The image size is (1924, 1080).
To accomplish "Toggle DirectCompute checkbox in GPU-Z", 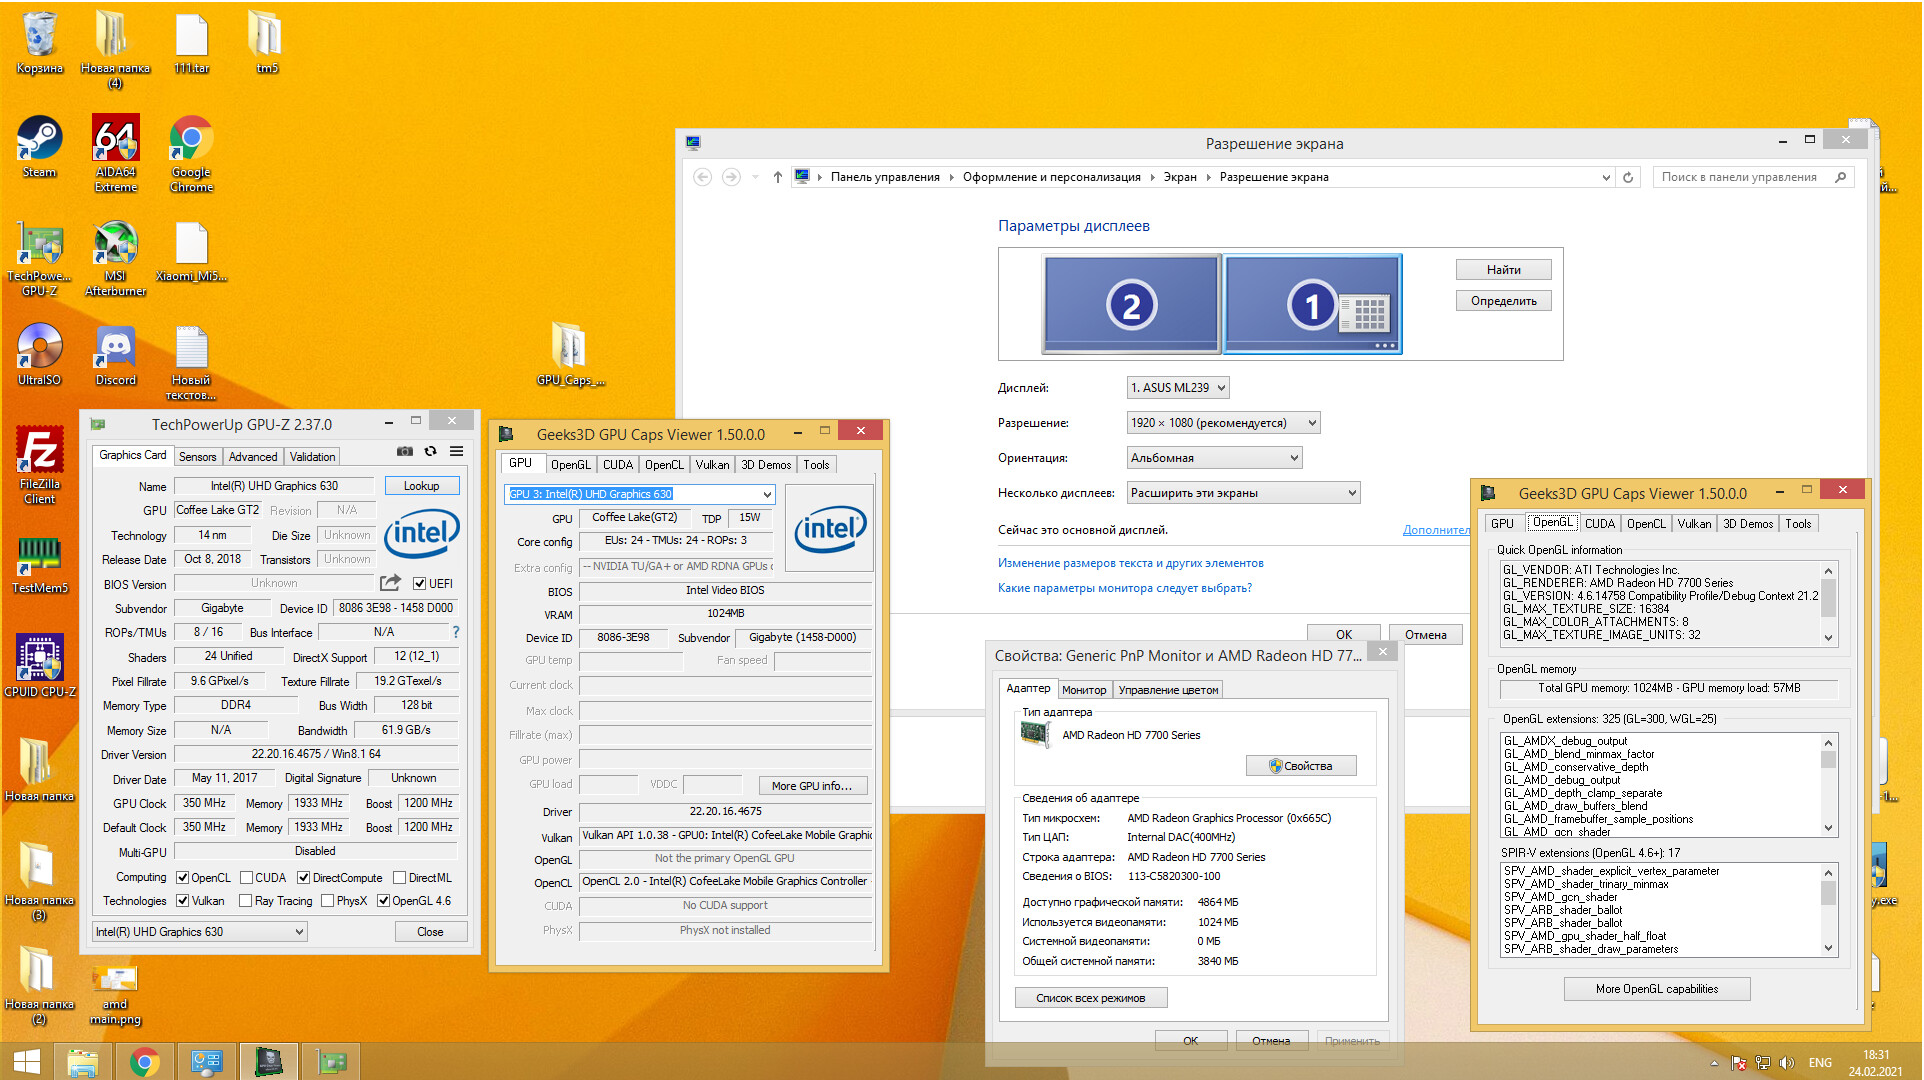I will [304, 878].
